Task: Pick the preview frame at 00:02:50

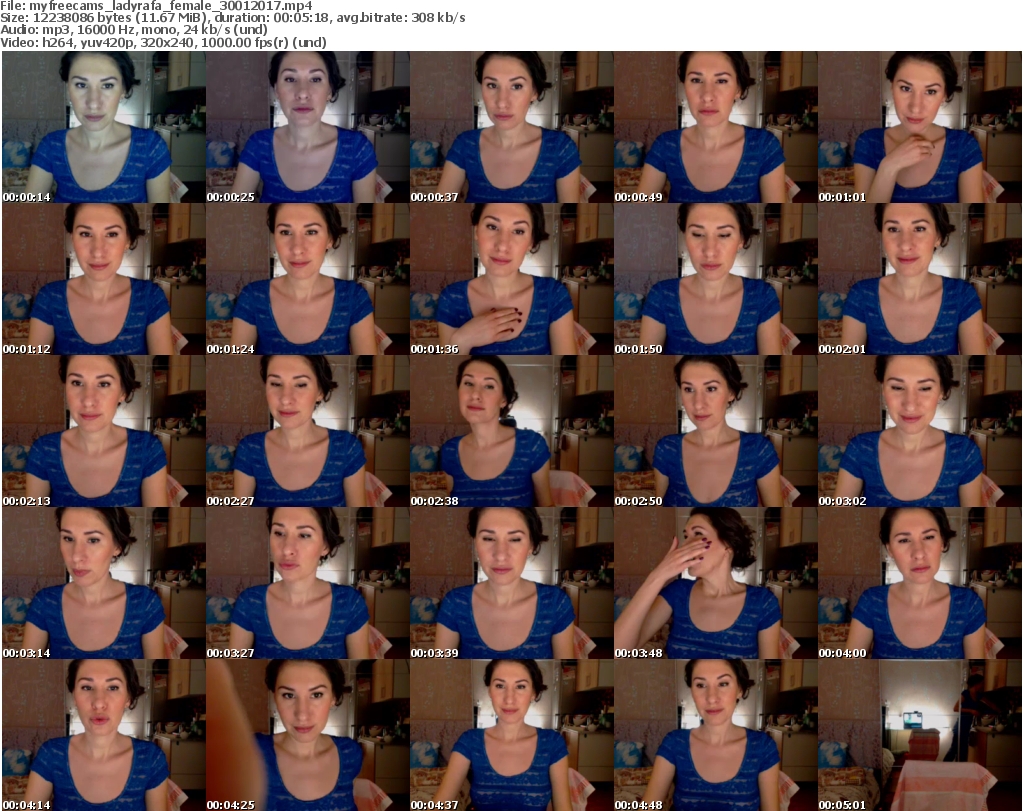Action: point(715,432)
